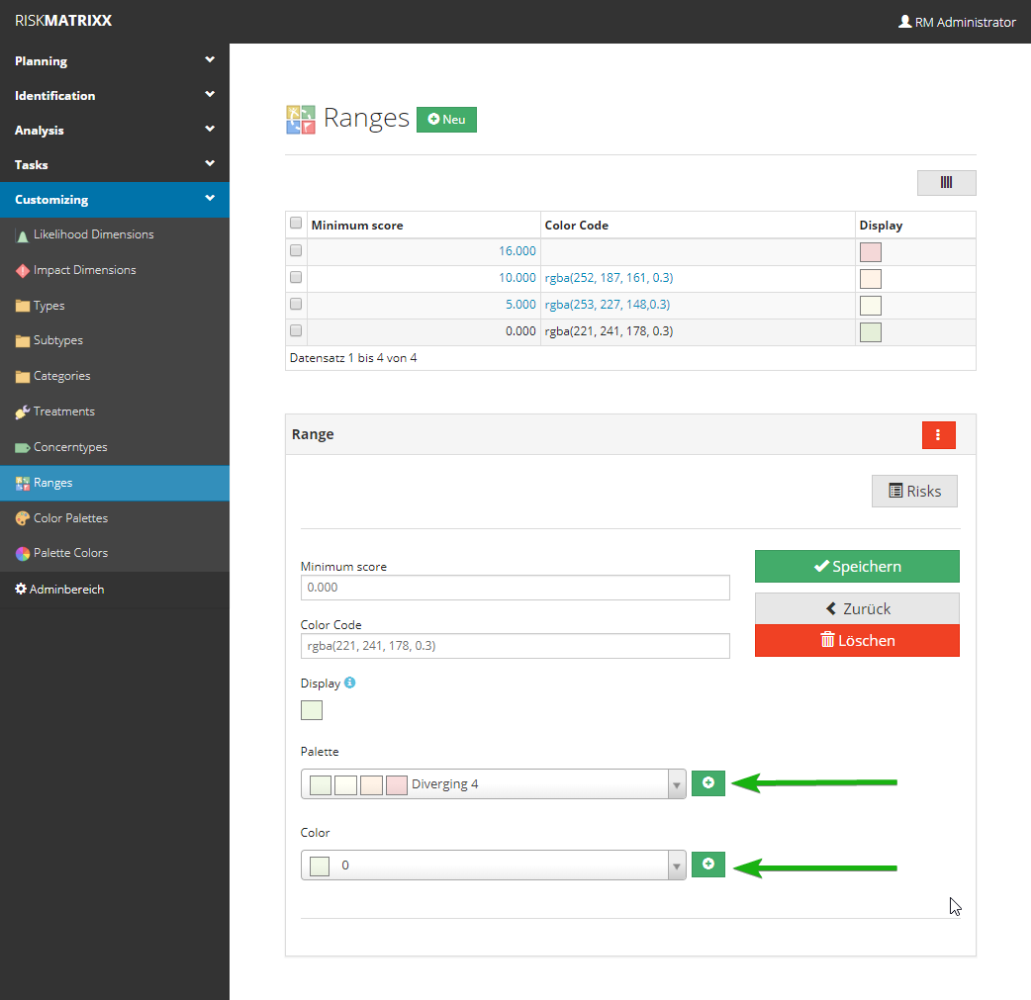Add a new color with plus button
The height and width of the screenshot is (1000, 1031).
tap(708, 864)
